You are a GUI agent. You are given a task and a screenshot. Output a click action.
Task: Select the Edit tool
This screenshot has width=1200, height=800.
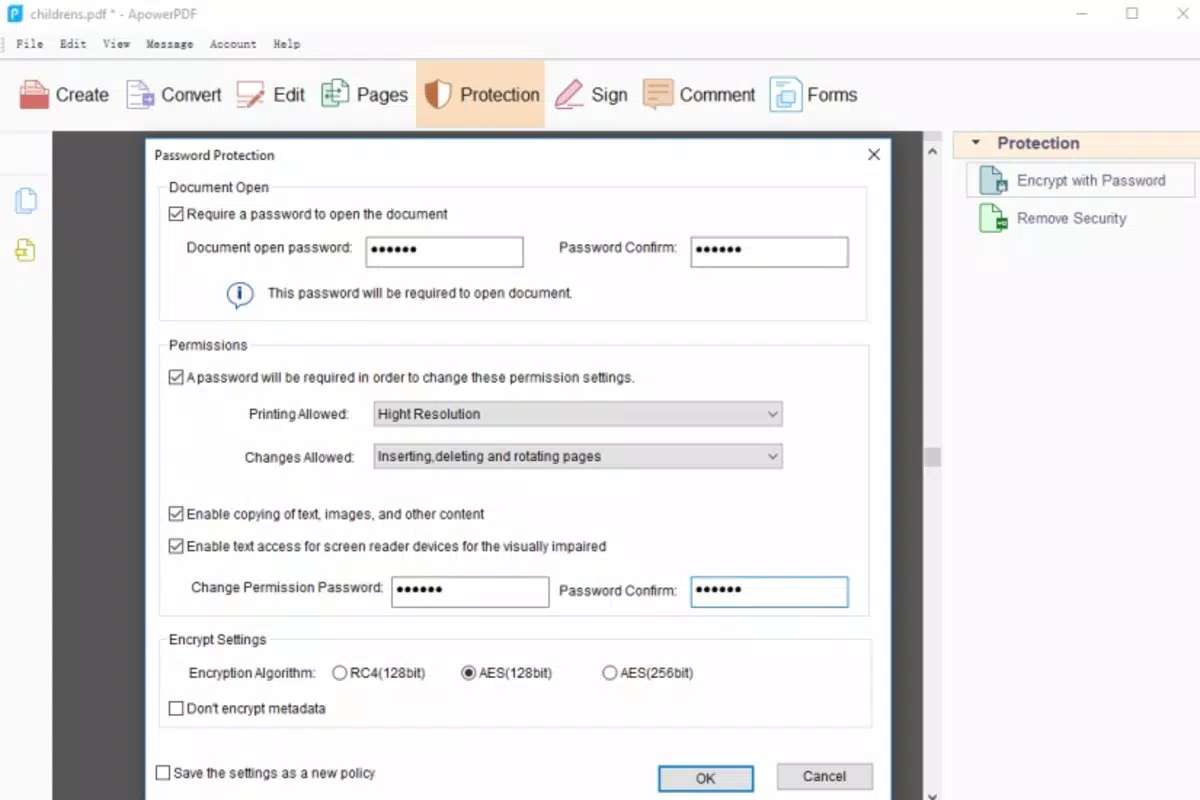point(270,95)
